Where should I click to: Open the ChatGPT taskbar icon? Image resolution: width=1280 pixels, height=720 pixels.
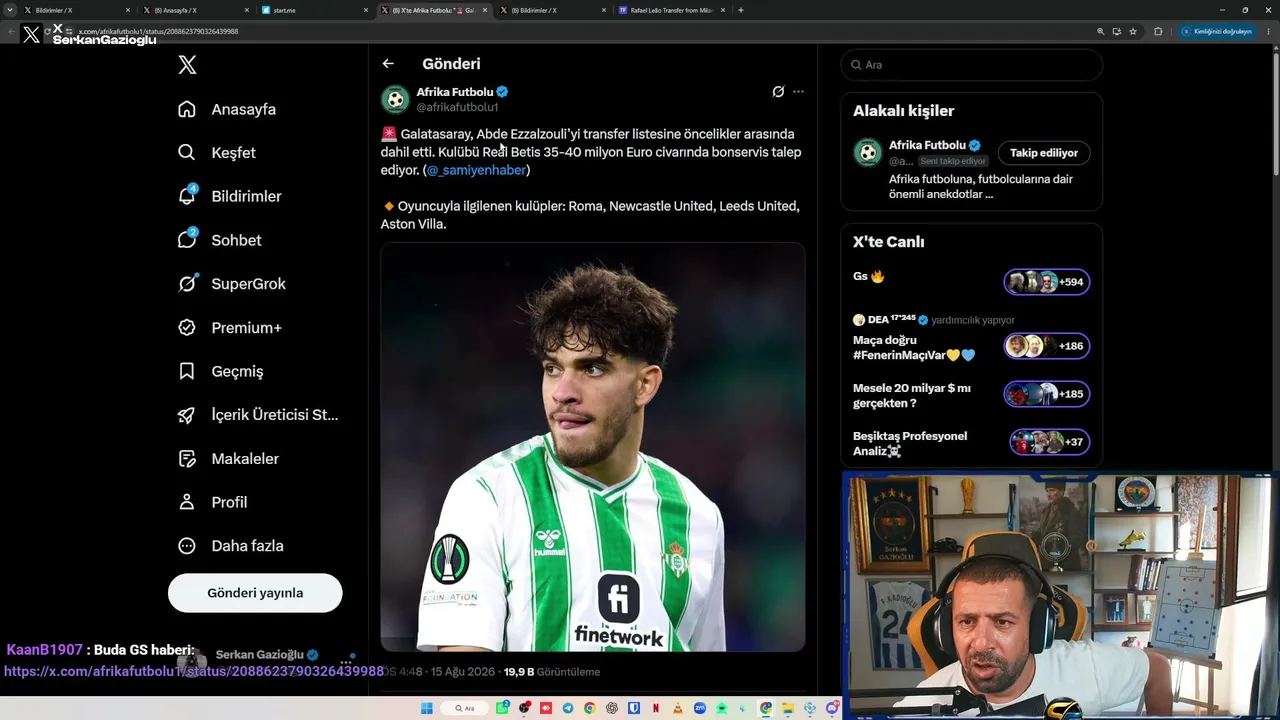click(x=612, y=708)
